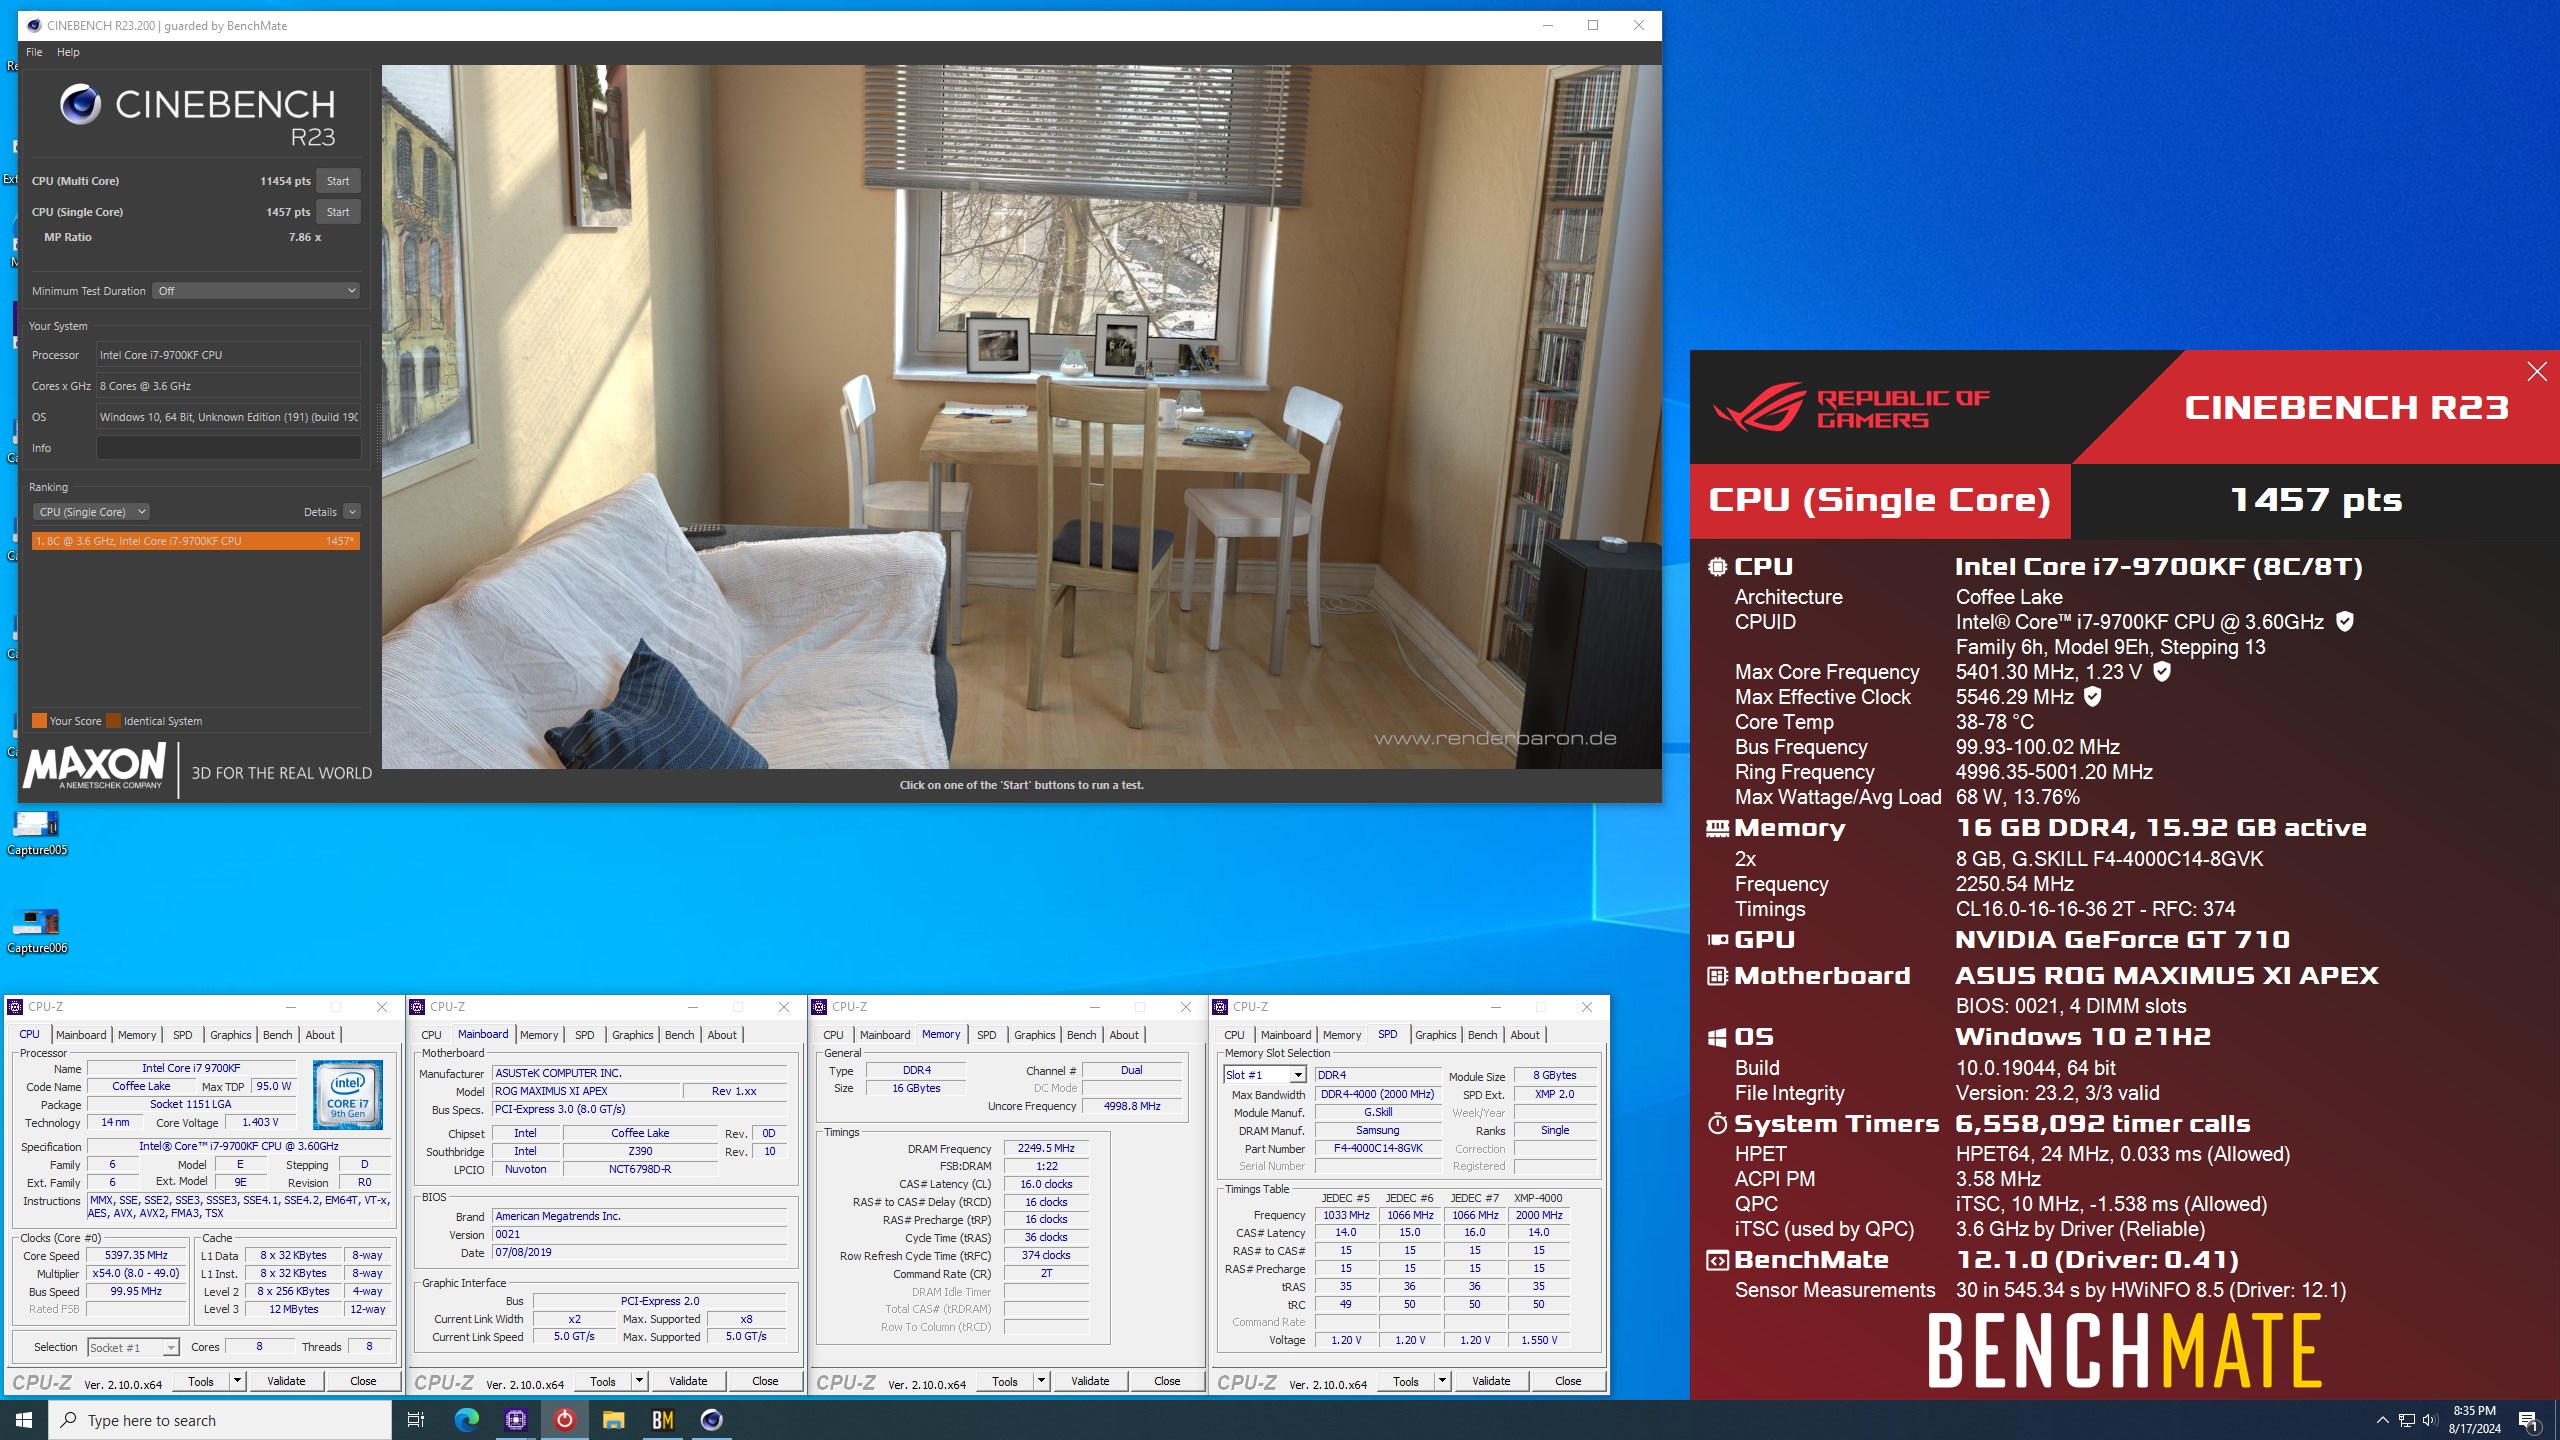Open the volume tray icon
Screen dimensions: 2560x1440
(x=2430, y=1420)
